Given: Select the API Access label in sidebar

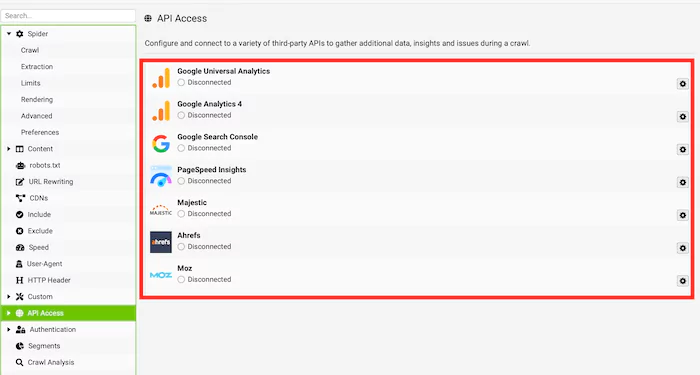Looking at the screenshot, I should pyautogui.click(x=46, y=313).
